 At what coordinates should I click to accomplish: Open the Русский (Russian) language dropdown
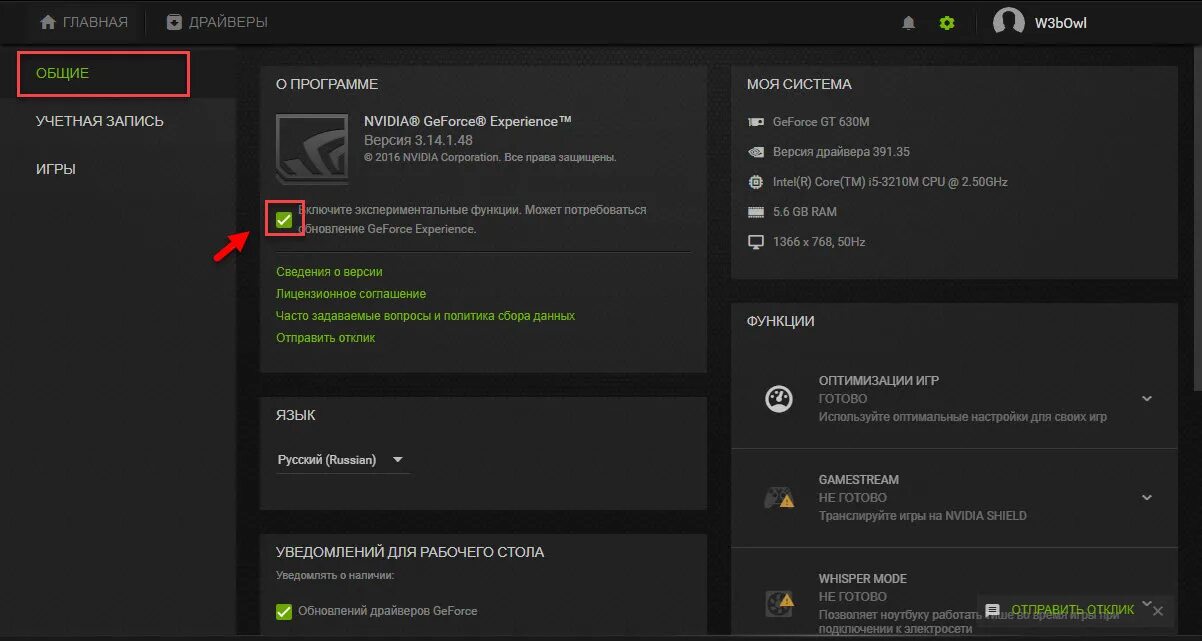click(x=343, y=460)
